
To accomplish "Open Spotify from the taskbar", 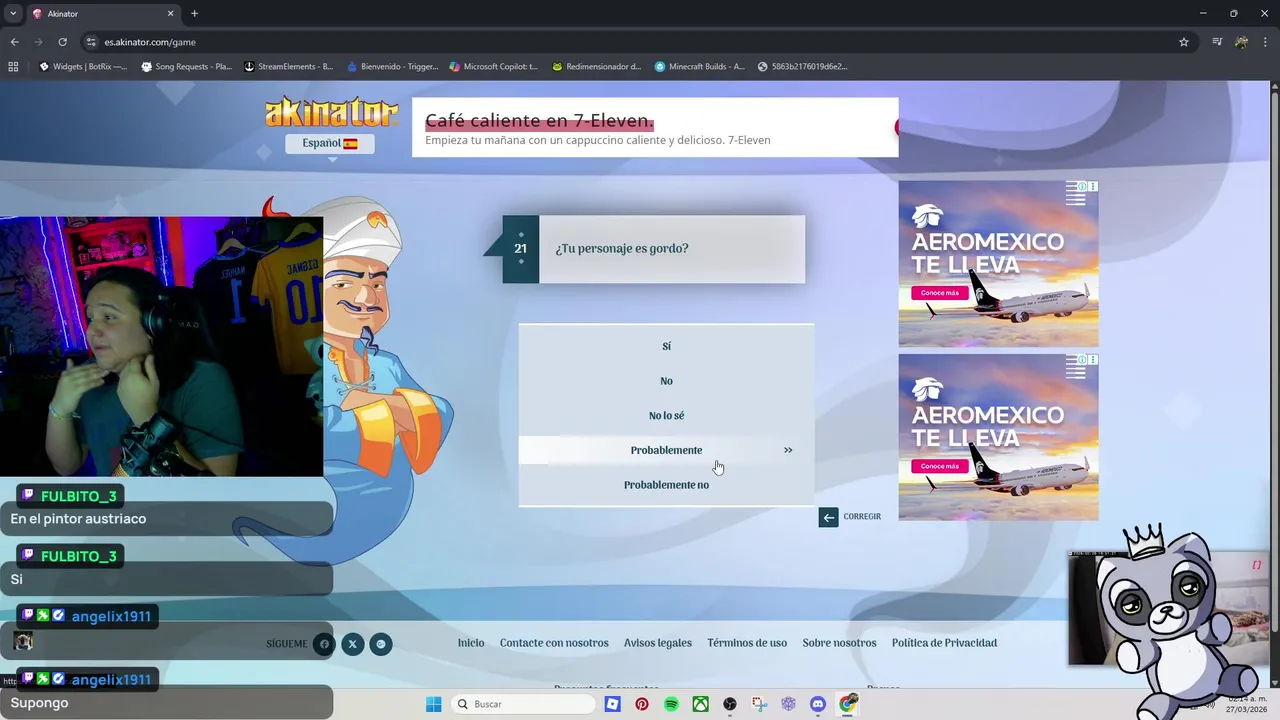I will point(671,704).
